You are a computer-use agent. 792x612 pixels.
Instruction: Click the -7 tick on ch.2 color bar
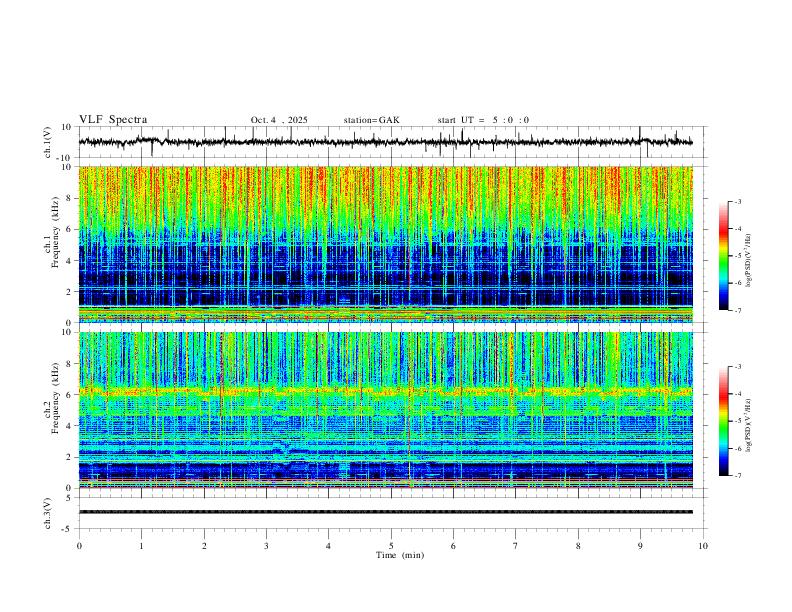737,476
